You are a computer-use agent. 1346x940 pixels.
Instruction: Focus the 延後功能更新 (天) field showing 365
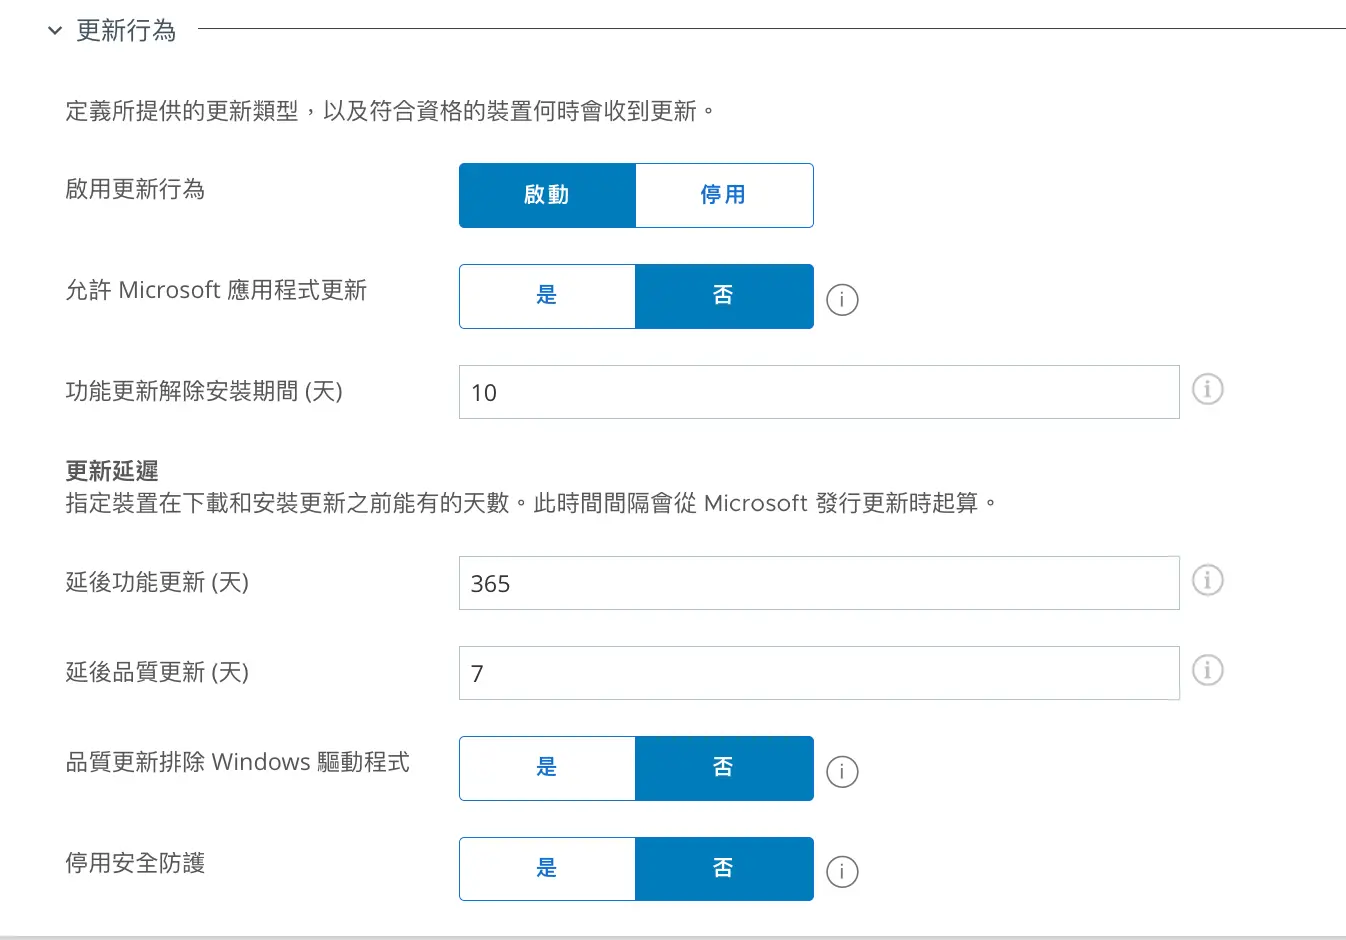(818, 583)
